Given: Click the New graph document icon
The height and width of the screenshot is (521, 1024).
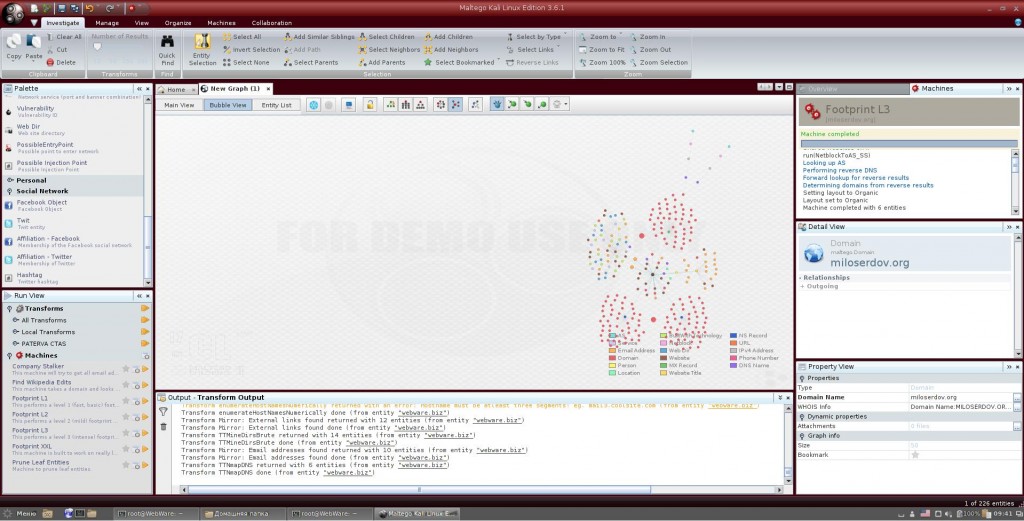Looking at the screenshot, I should pyautogui.click(x=33, y=8).
